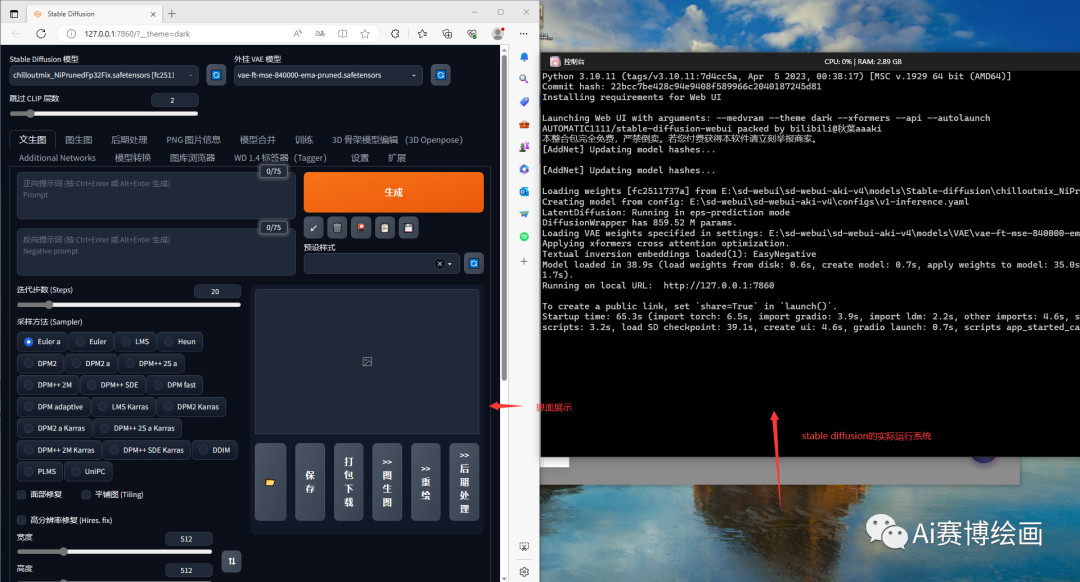Swap width and height with arrows button
Viewport: 1080px width, 582px height.
[x=231, y=561]
